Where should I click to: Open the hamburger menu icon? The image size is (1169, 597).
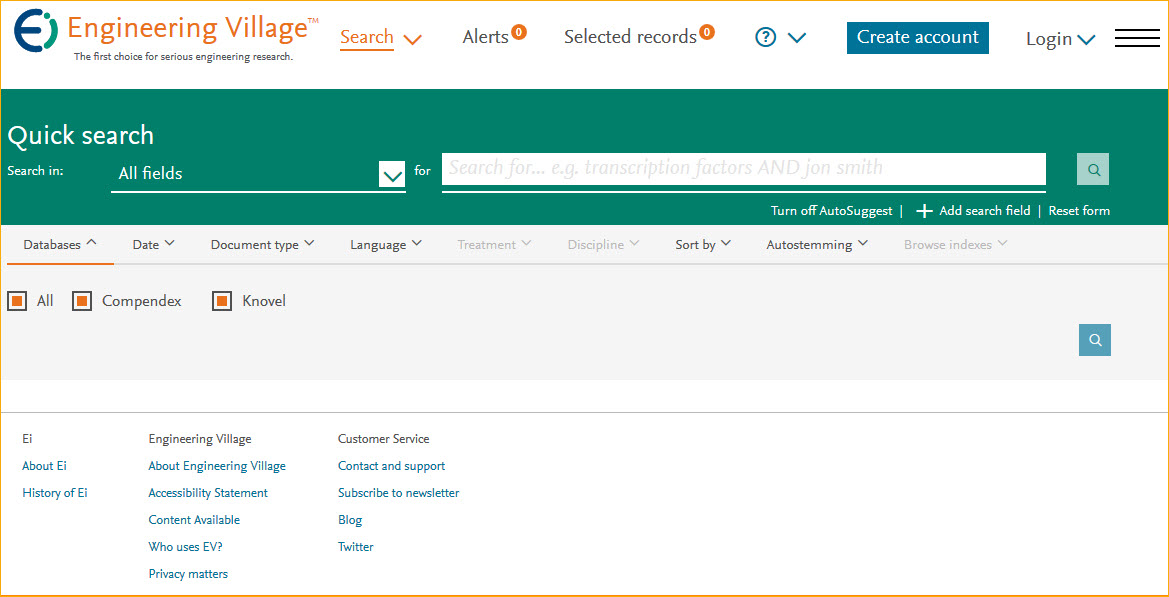tap(1137, 38)
